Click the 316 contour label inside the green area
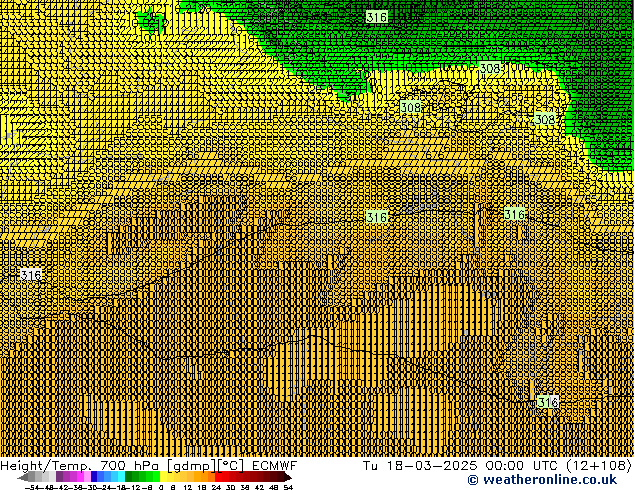Image resolution: width=634 pixels, height=490 pixels. (x=377, y=17)
